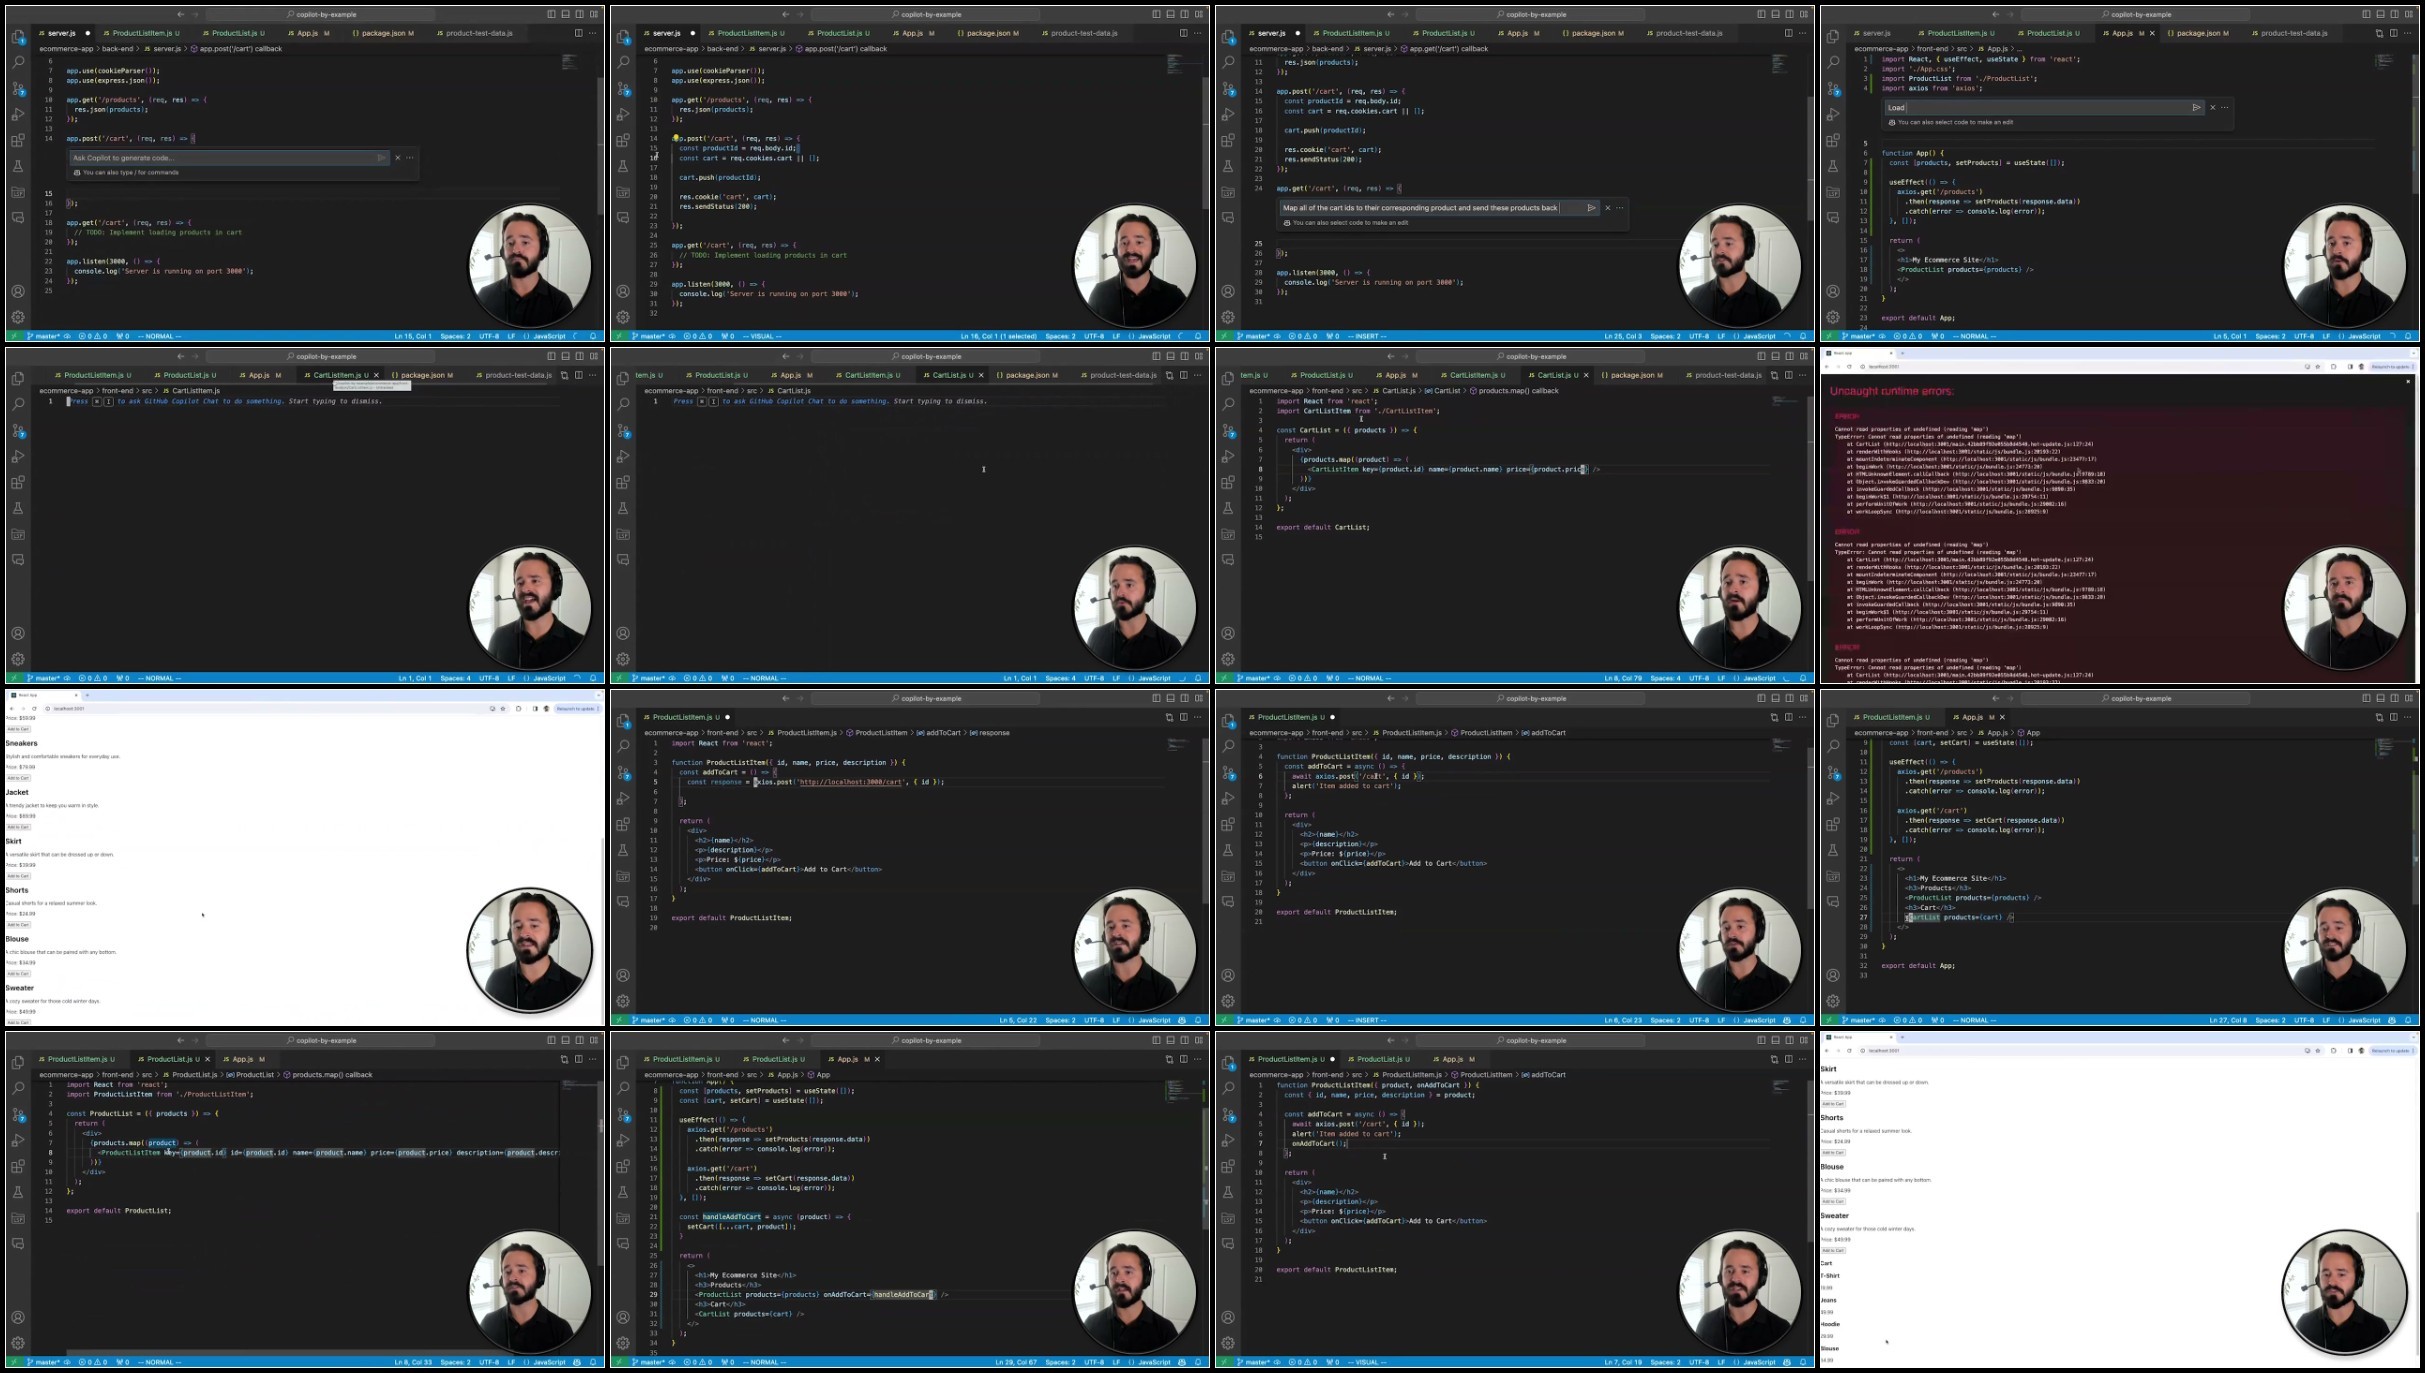Open Extensions icon beside handleAddToCart code editor
Viewport: 2425px width, 1373px height.
click(x=623, y=1166)
